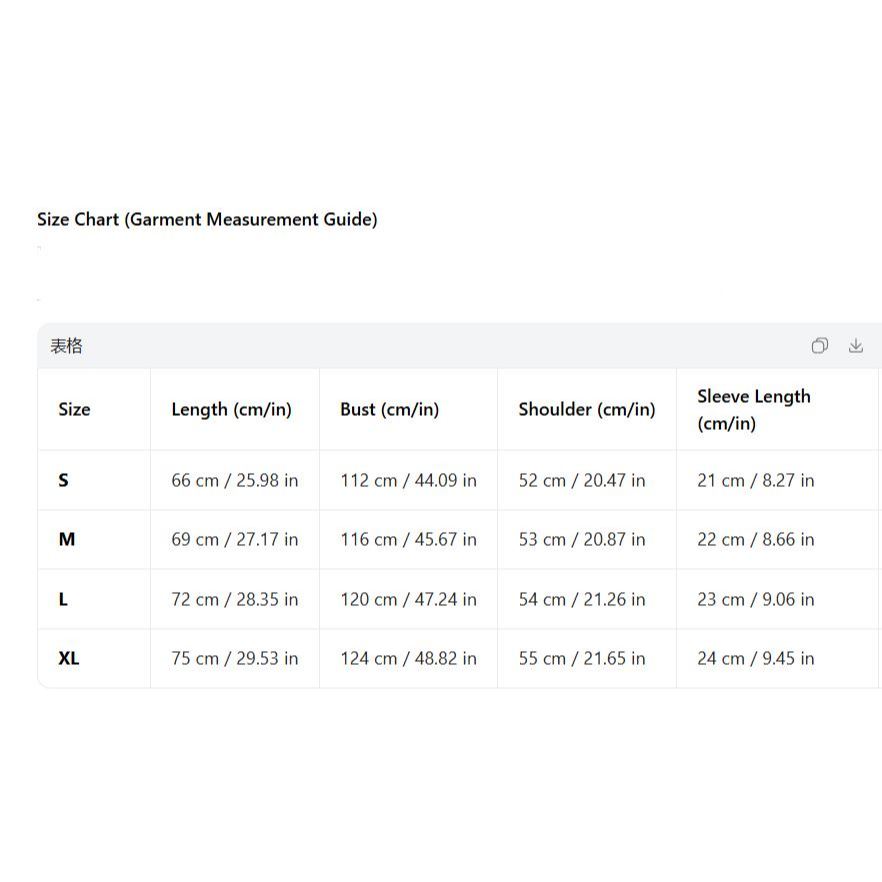Click the Shoulder (cm/in) column header
The height and width of the screenshot is (882, 882).
tap(587, 410)
